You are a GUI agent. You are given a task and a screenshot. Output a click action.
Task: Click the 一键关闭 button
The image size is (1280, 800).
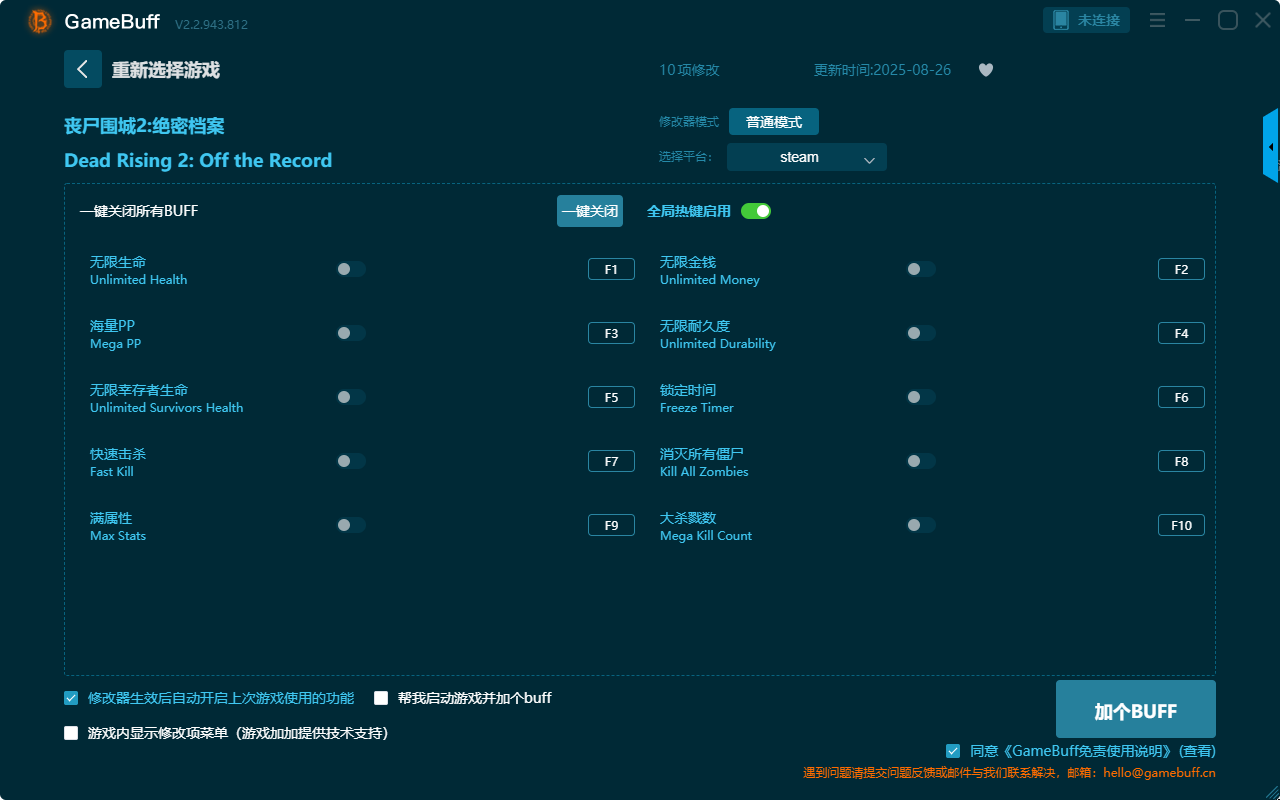590,211
